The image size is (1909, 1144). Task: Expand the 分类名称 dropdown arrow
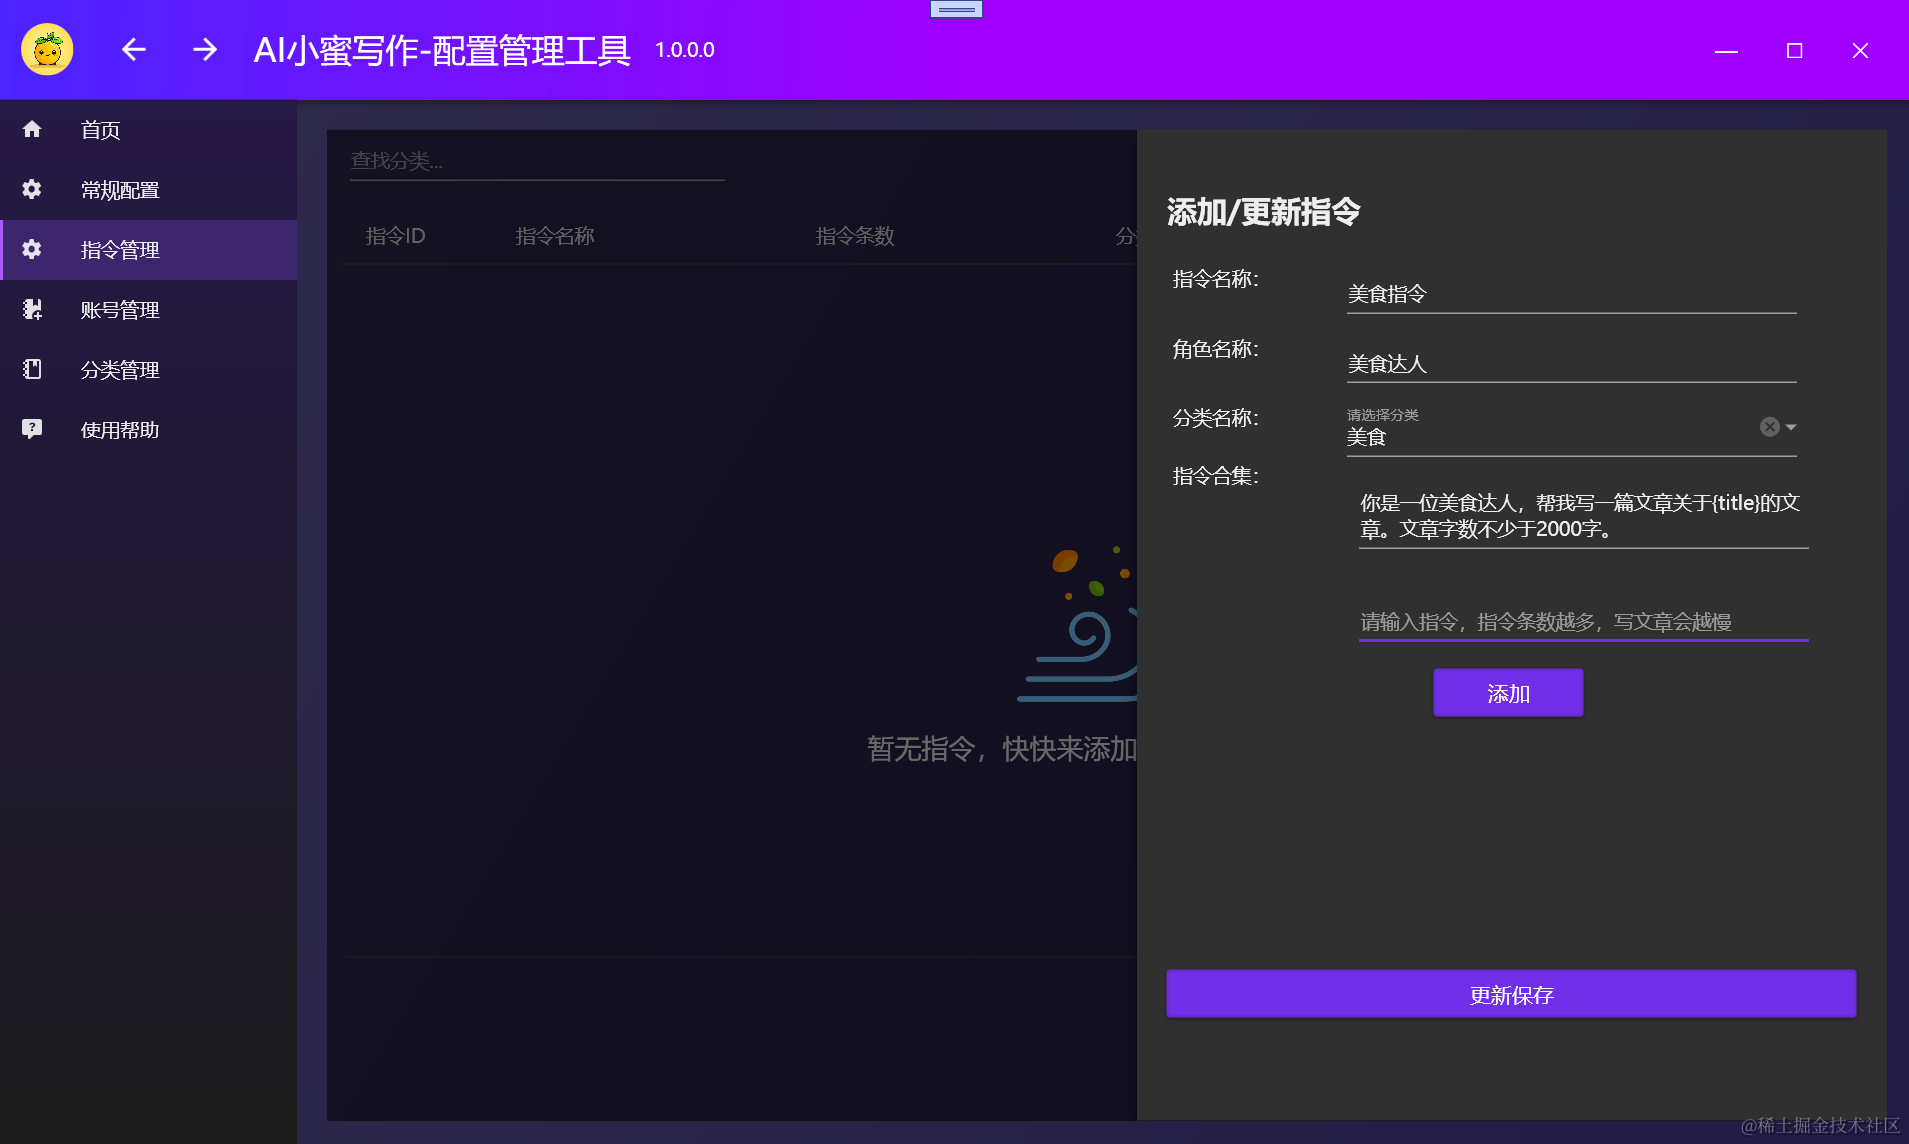[x=1791, y=427]
